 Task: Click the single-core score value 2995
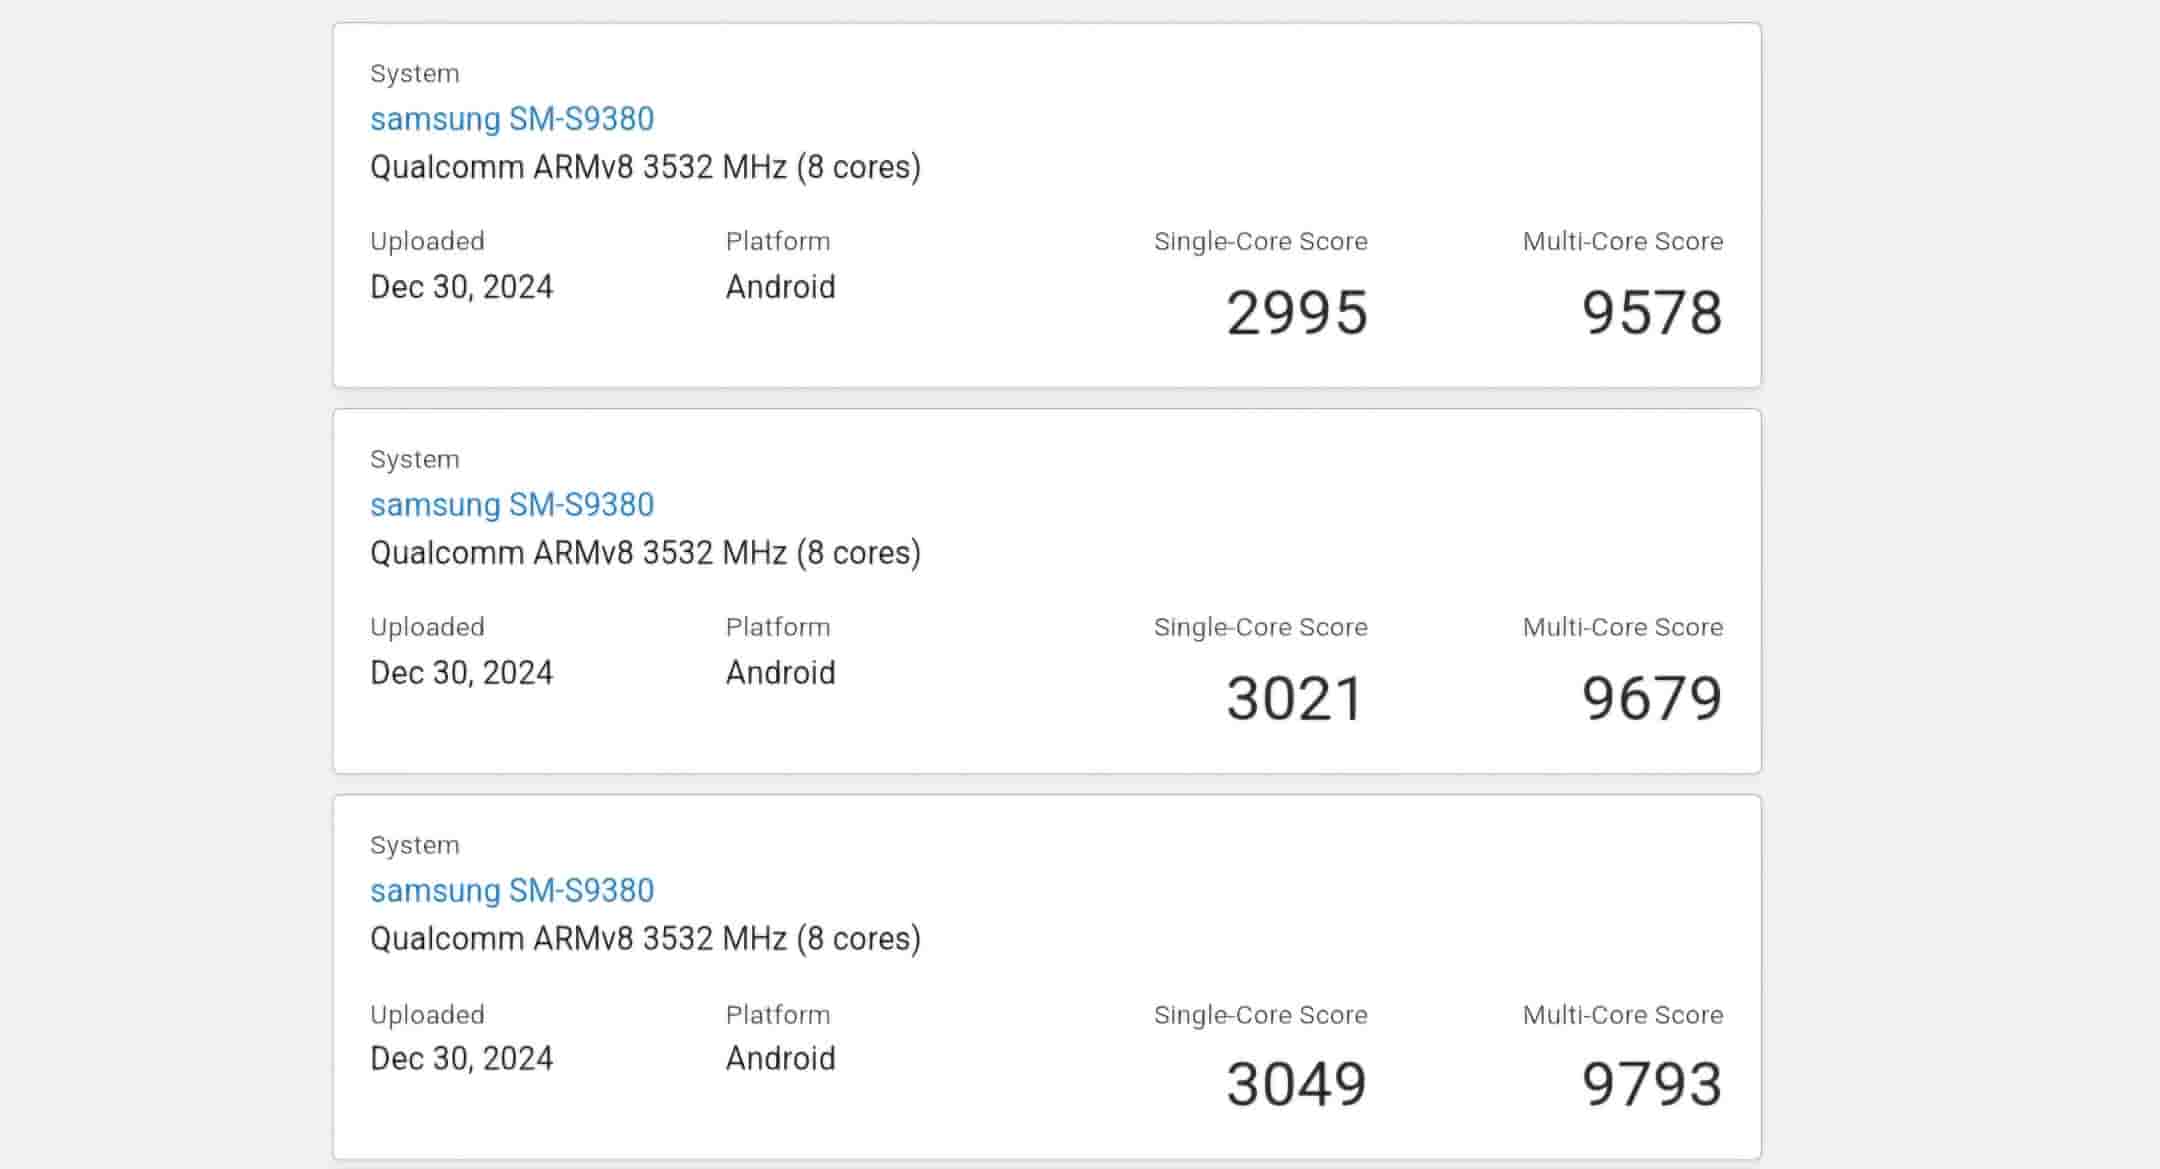pyautogui.click(x=1296, y=313)
